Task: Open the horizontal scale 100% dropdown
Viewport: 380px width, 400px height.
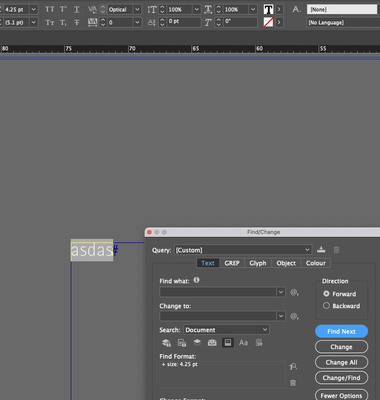Action: click(253, 10)
